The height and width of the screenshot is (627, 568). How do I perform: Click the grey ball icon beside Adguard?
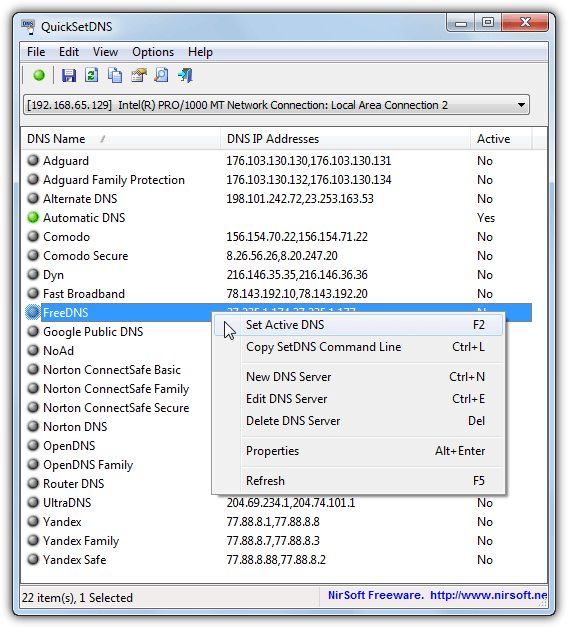pyautogui.click(x=33, y=160)
